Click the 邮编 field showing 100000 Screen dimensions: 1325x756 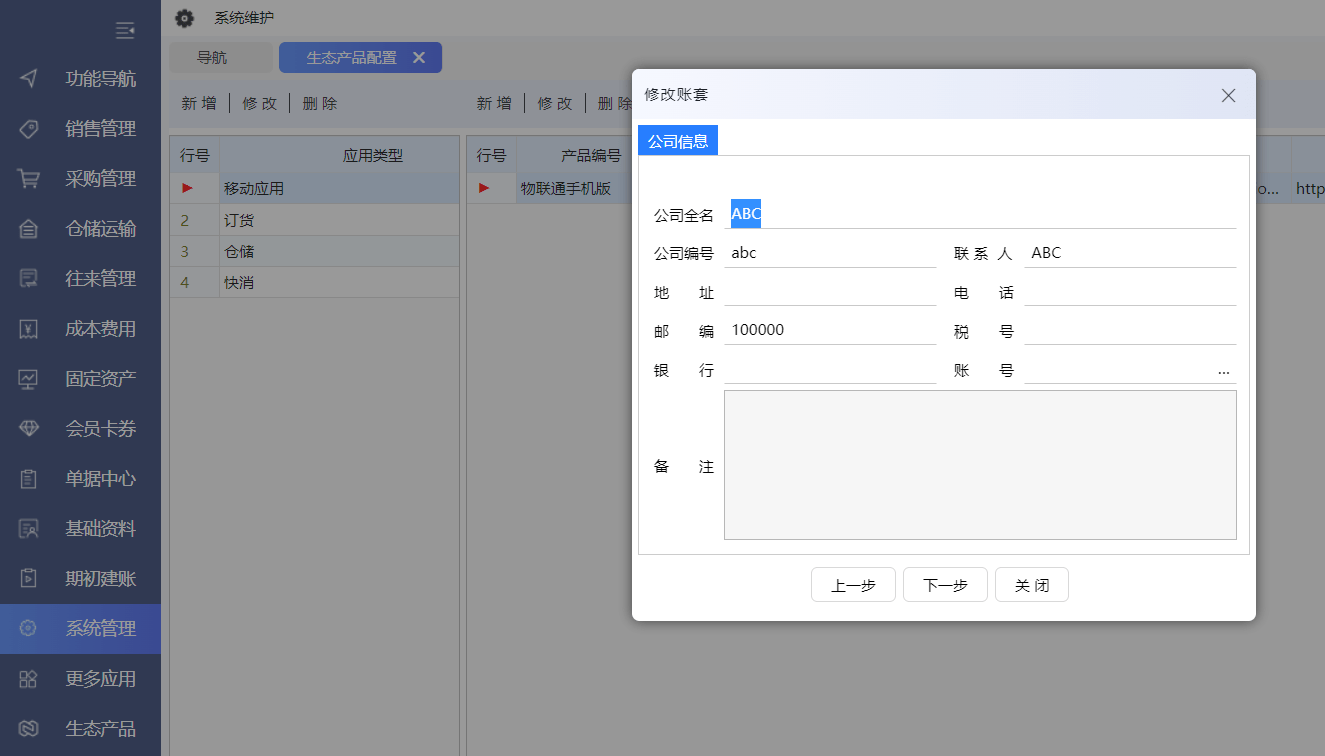830,330
